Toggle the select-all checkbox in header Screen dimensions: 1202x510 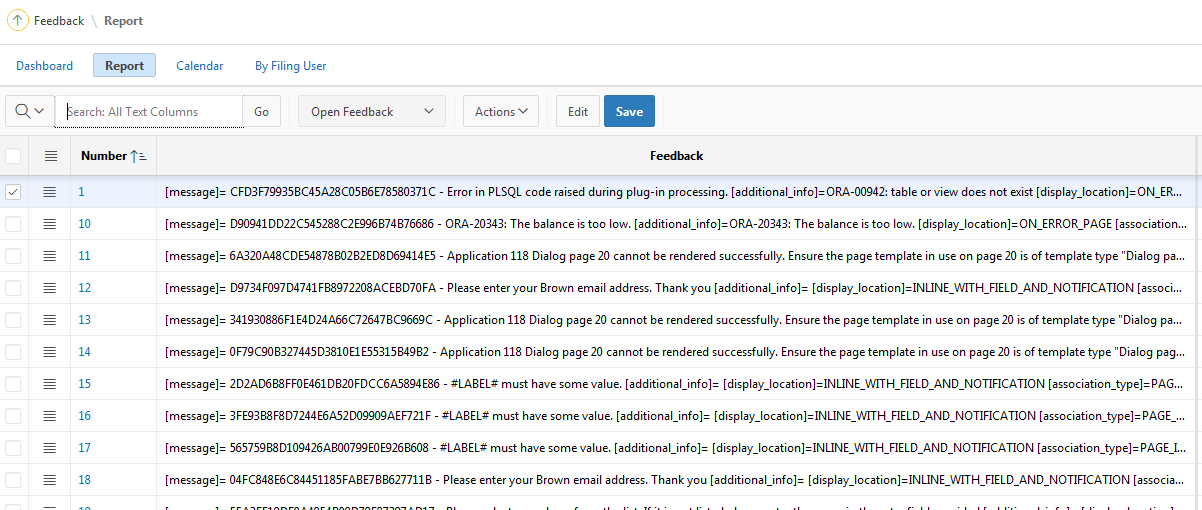[x=13, y=156]
